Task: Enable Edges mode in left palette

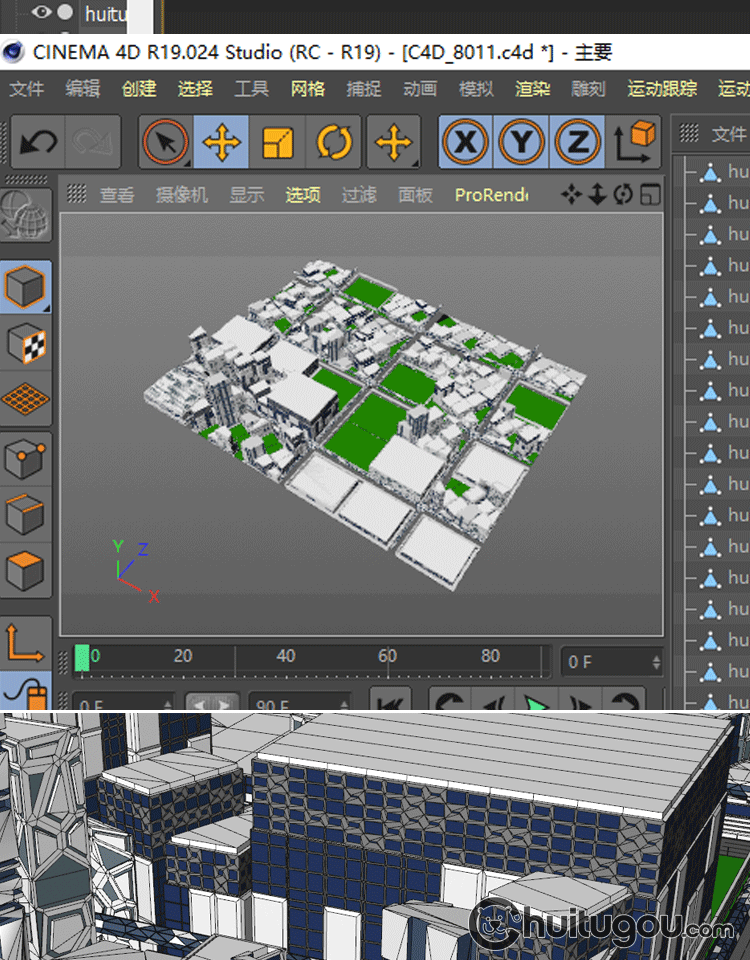Action: coord(25,516)
